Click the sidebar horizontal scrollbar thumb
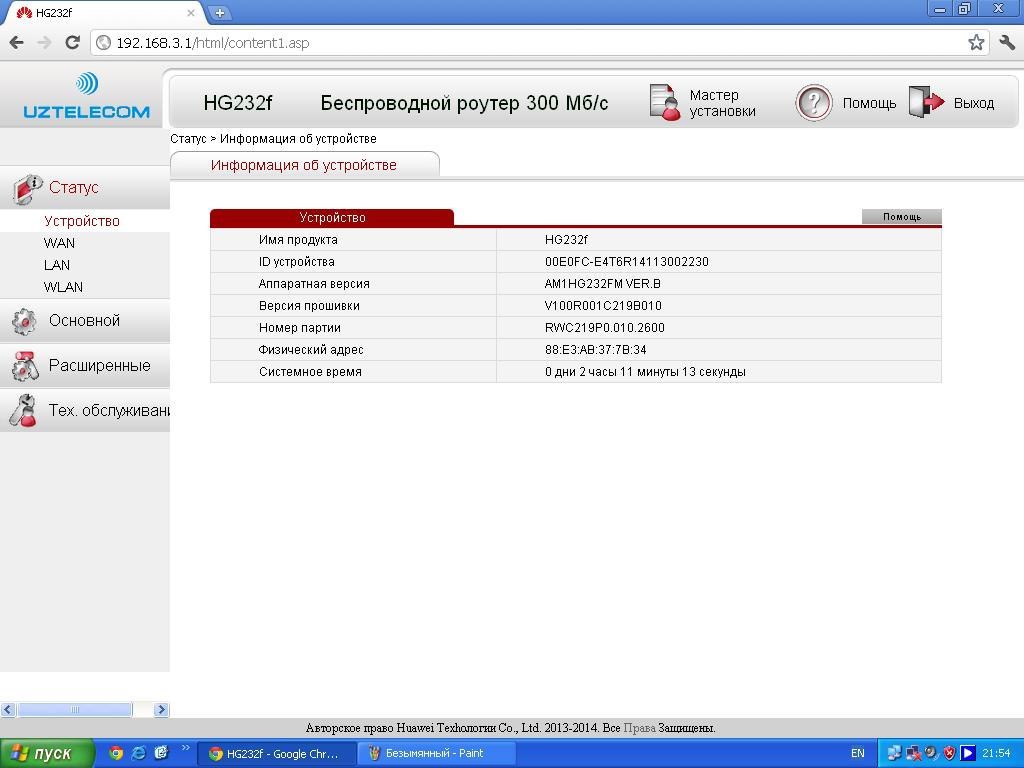1024x768 pixels. (x=74, y=709)
